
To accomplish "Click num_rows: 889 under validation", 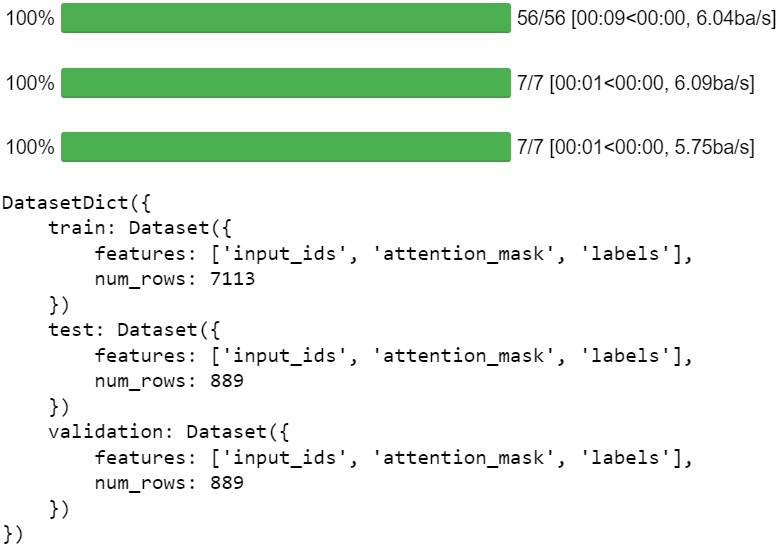I will click(x=169, y=483).
